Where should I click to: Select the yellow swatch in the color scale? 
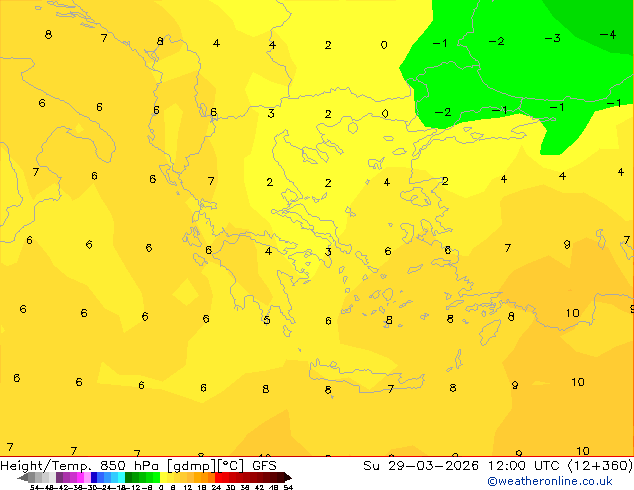pos(163,477)
